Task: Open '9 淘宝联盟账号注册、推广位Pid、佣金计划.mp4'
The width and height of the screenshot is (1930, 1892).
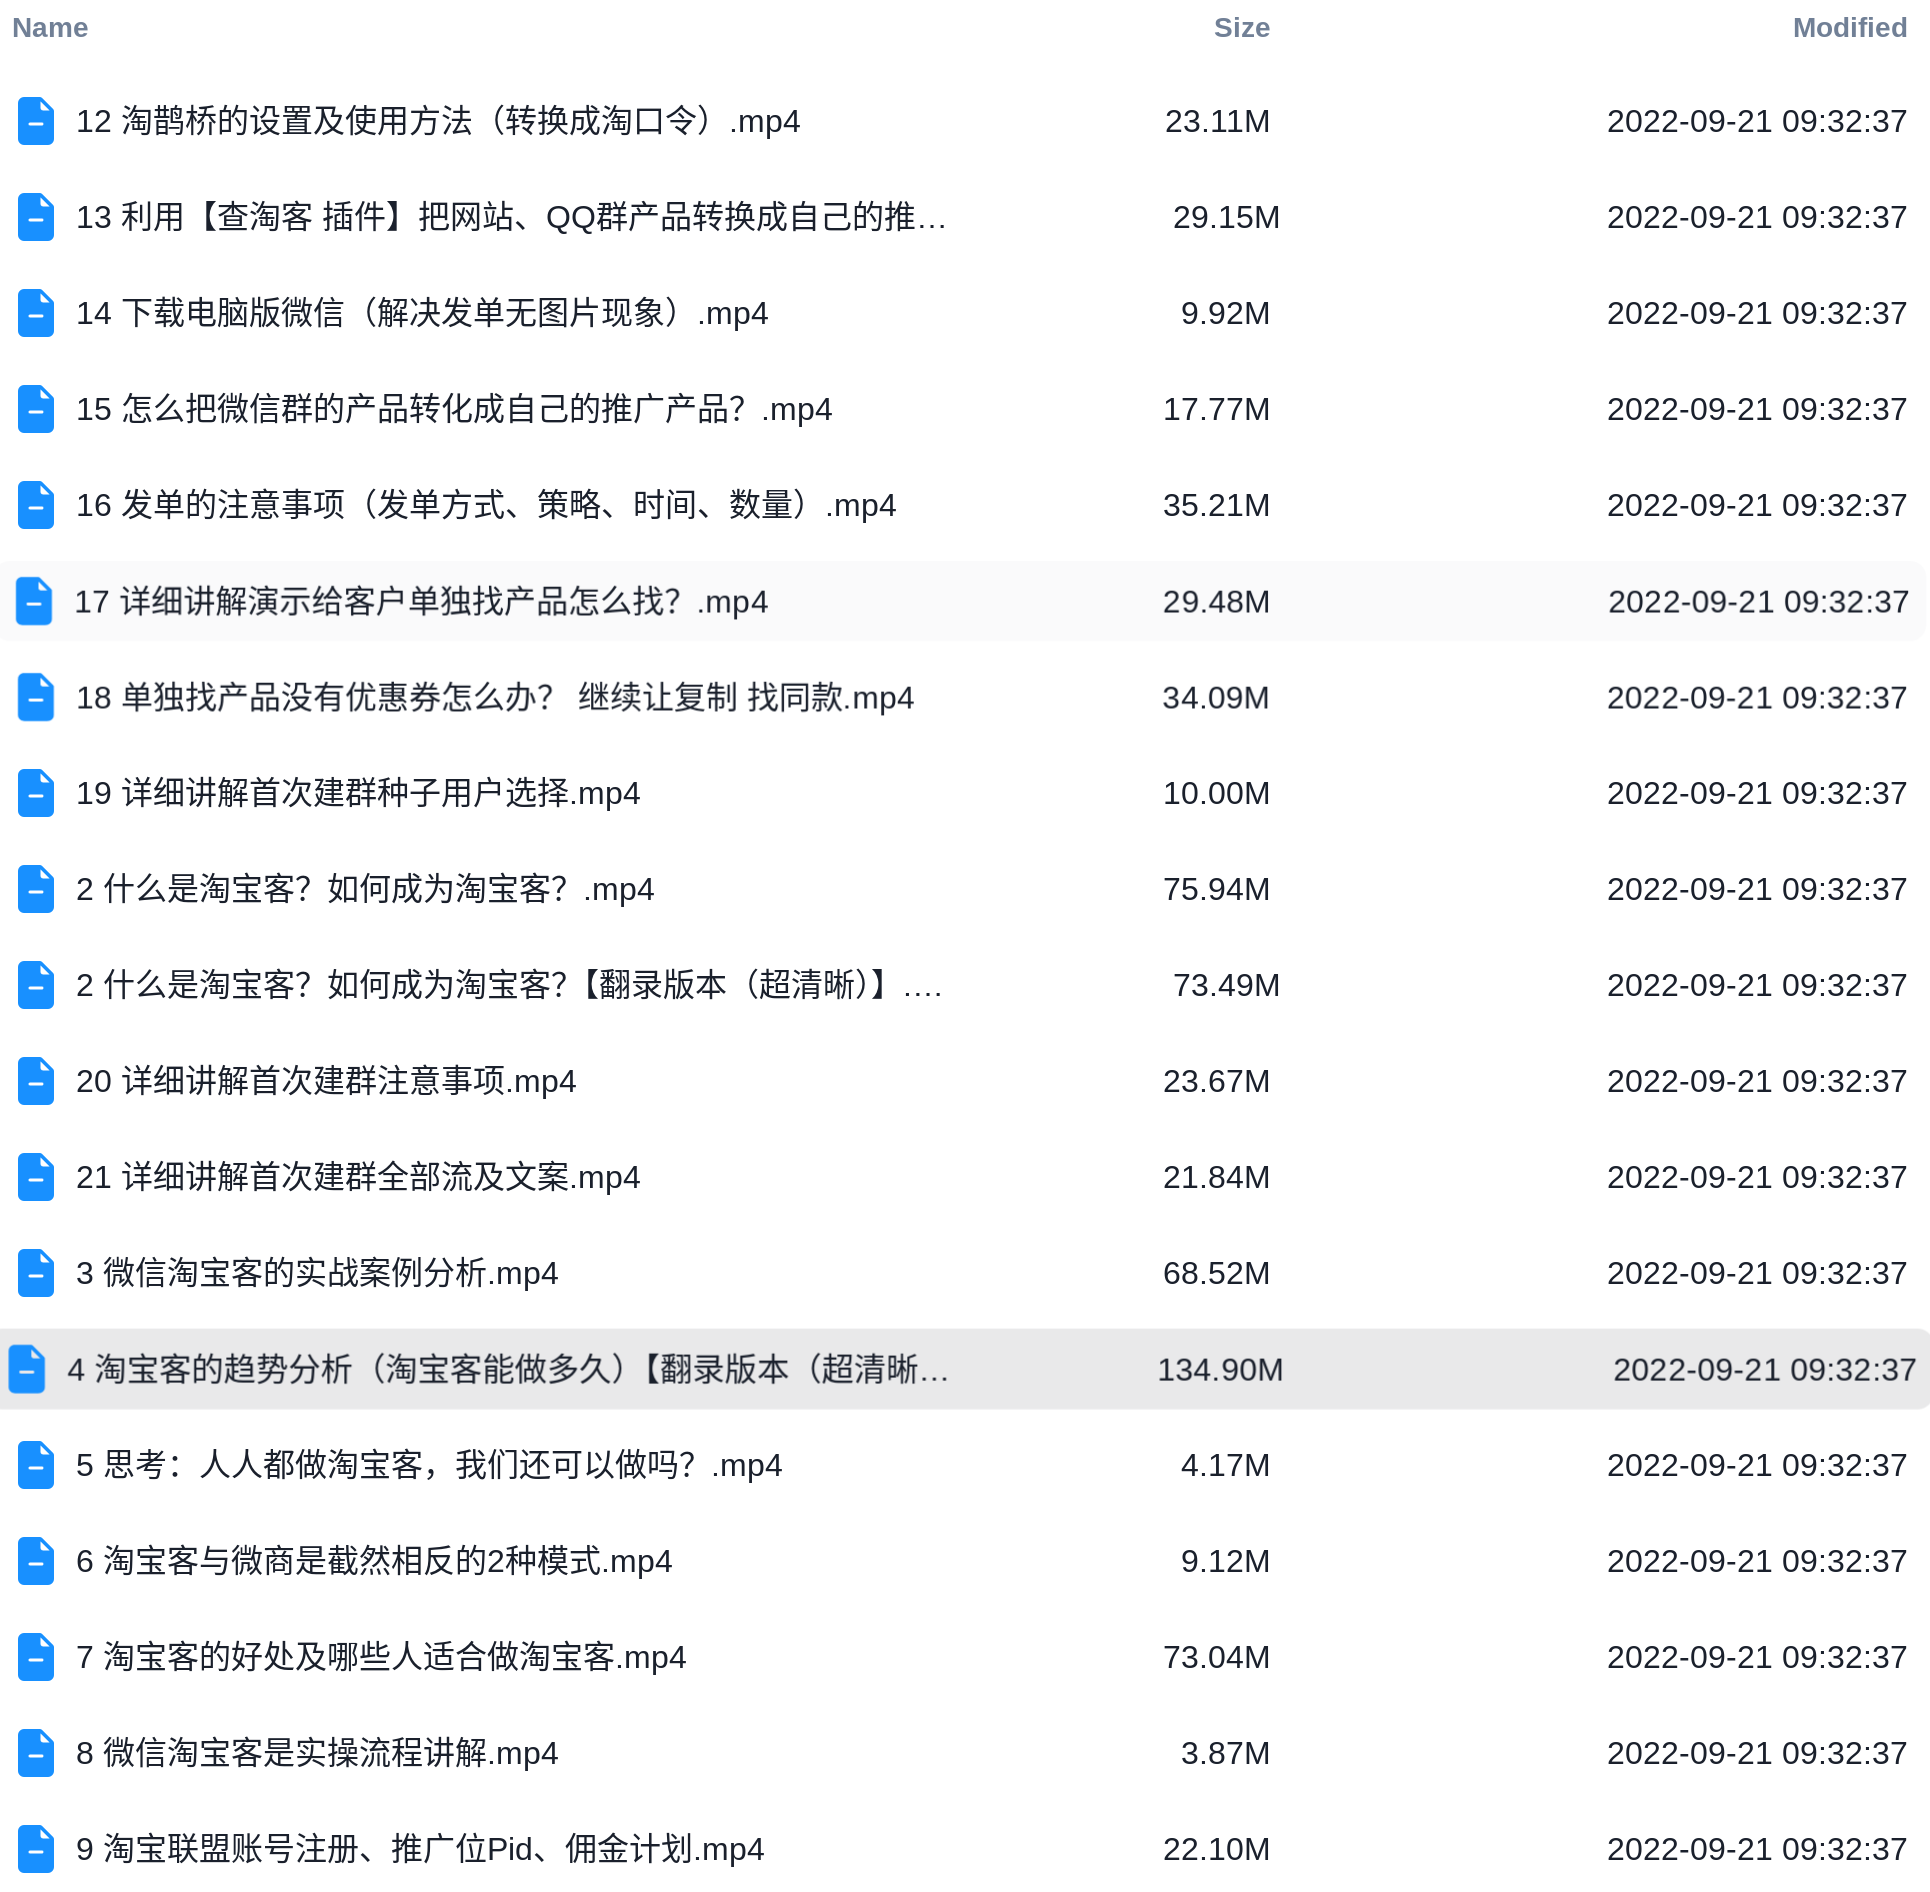Action: [x=420, y=1849]
